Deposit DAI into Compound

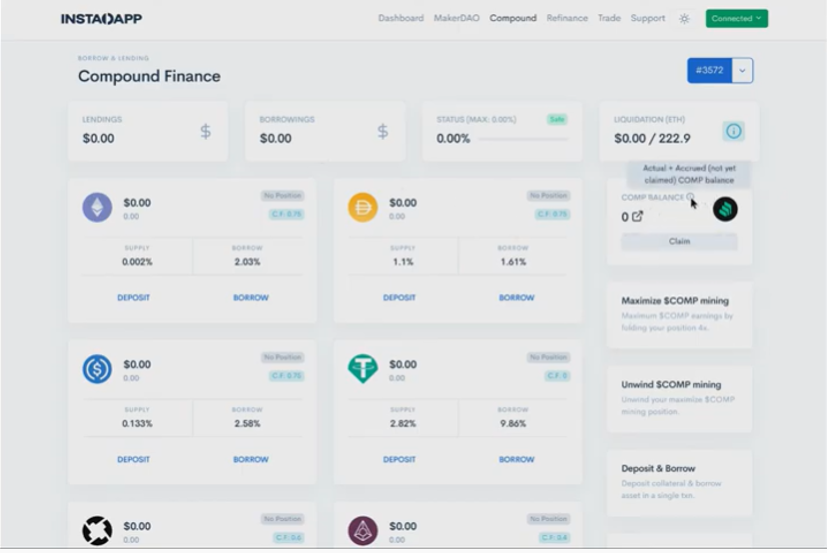coord(399,298)
